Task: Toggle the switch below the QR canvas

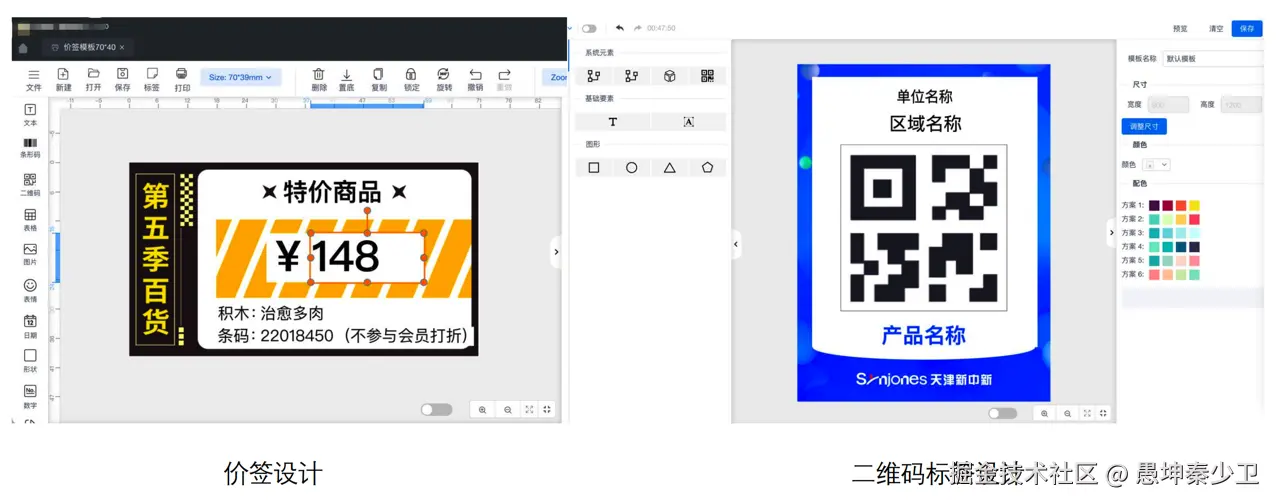Action: (x=1002, y=413)
